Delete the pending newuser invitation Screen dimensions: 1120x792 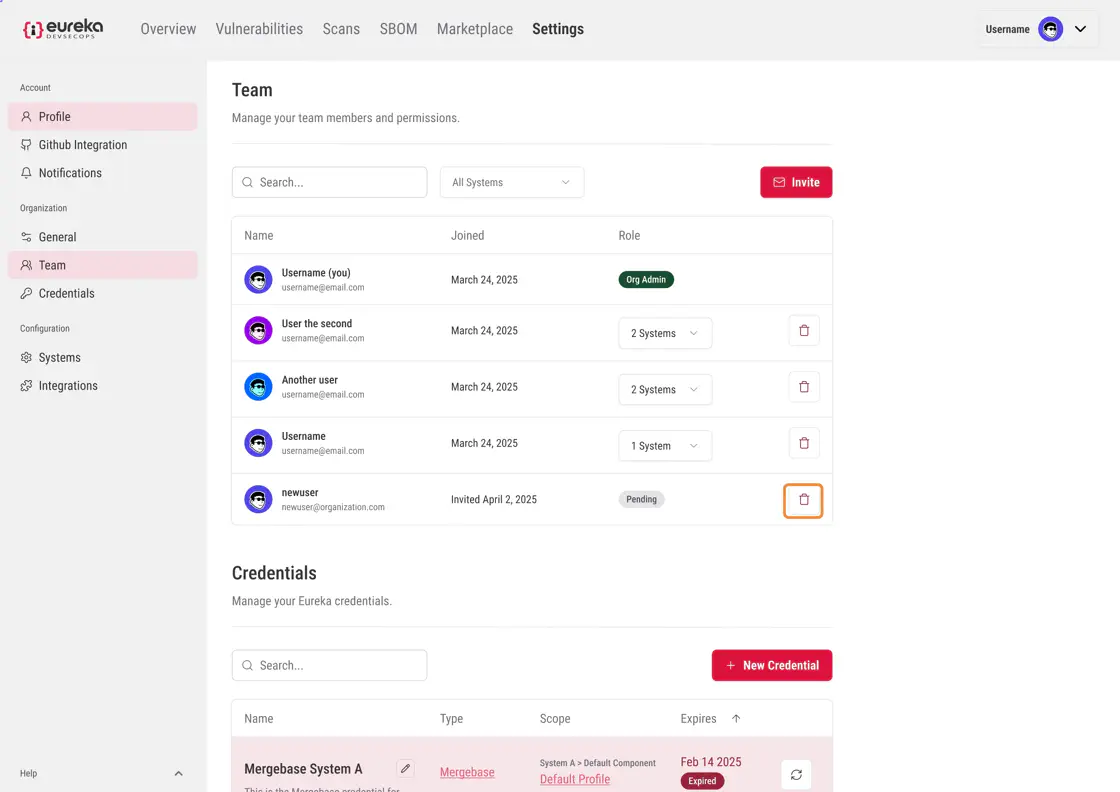pyautogui.click(x=803, y=500)
